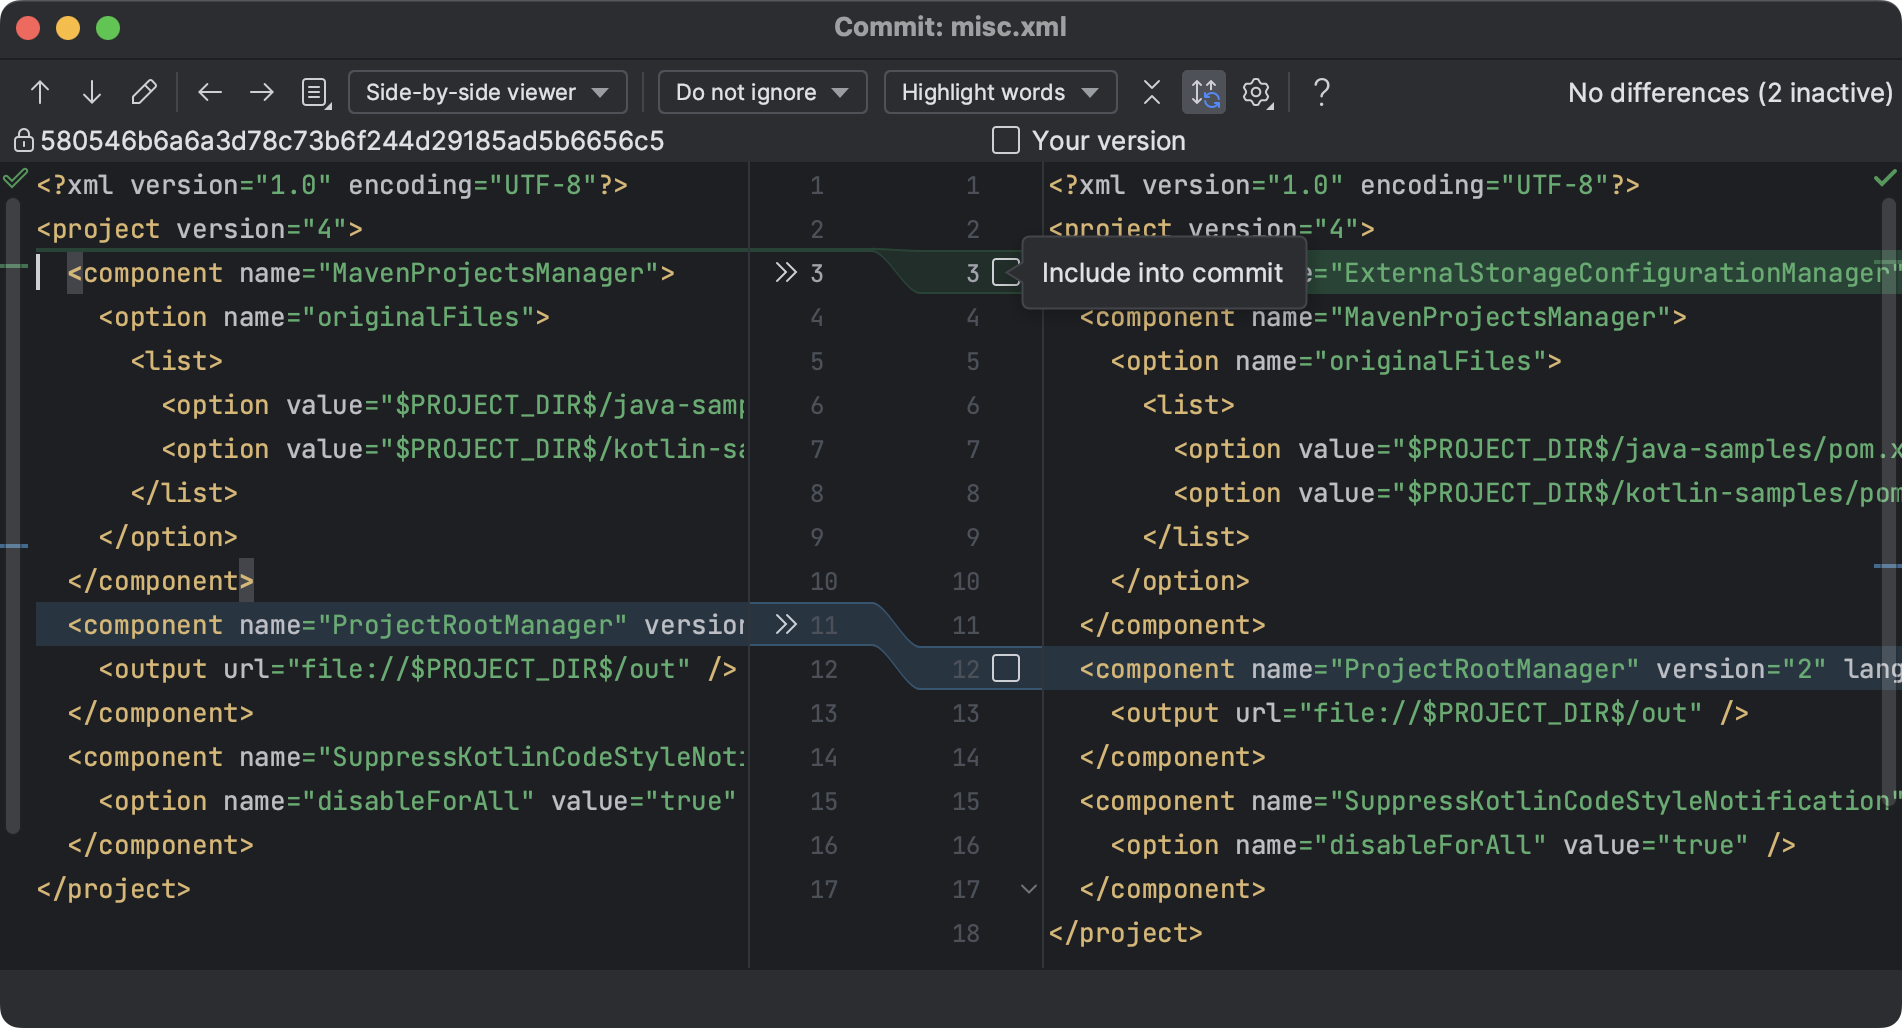
Task: Open the editor with the pencil icon
Action: coord(144,92)
